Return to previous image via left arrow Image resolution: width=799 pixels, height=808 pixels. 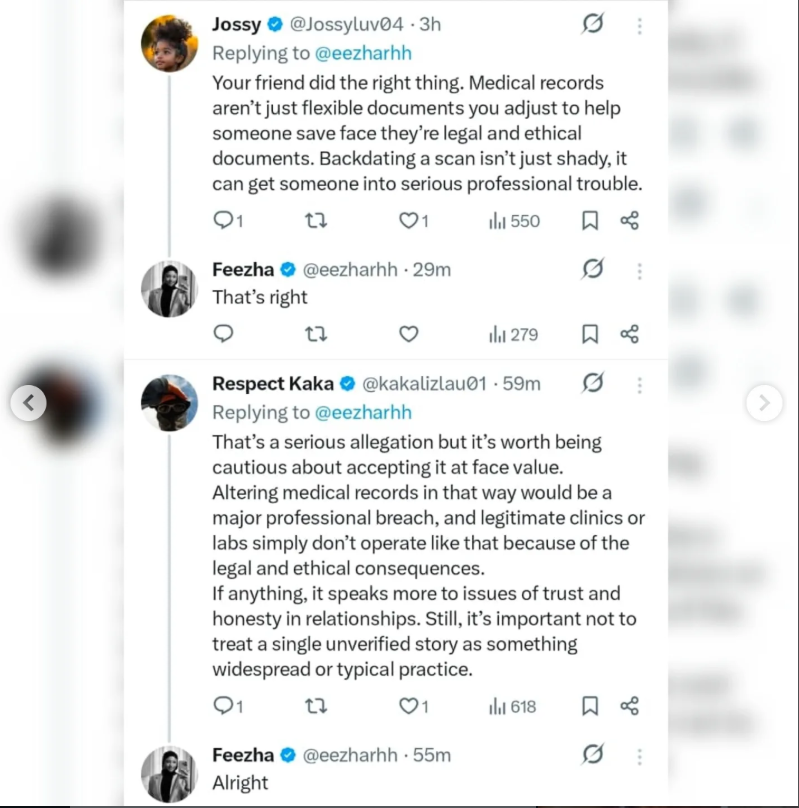(30, 404)
